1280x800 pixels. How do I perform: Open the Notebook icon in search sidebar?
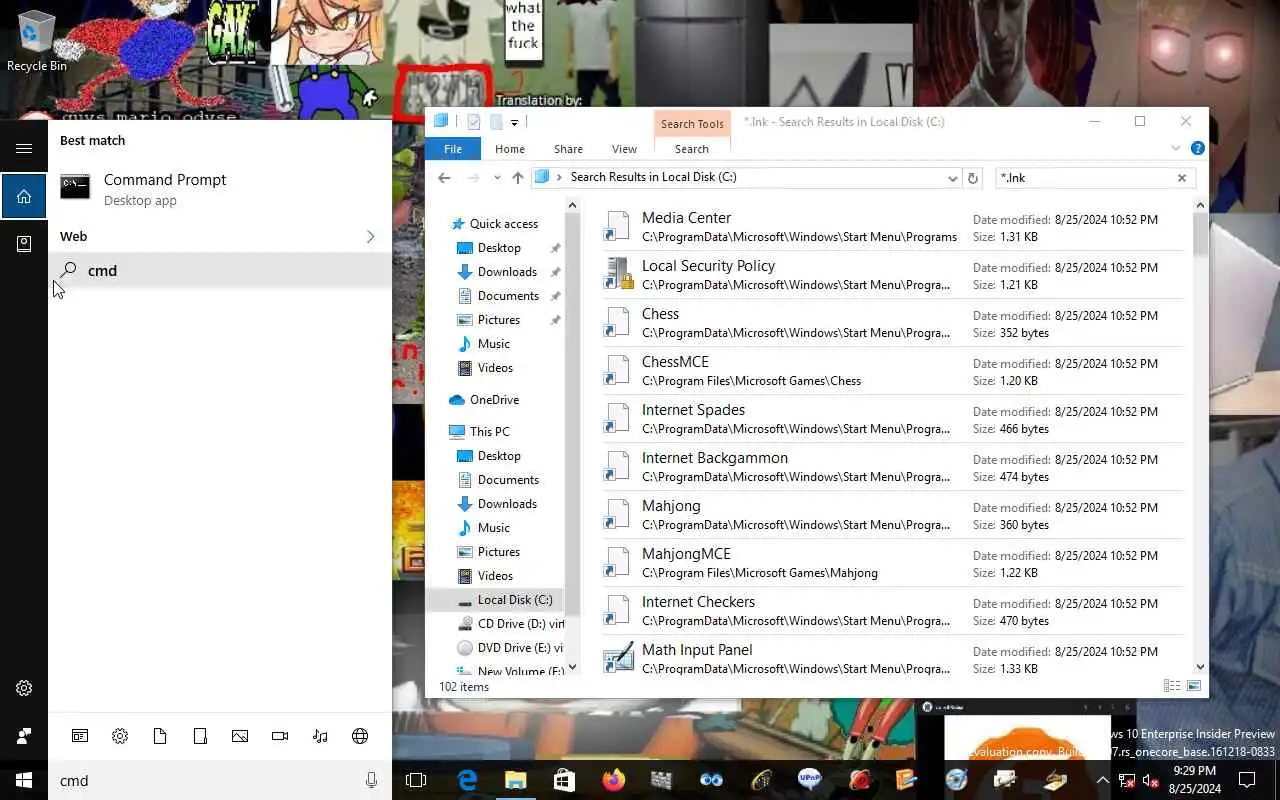coord(24,244)
